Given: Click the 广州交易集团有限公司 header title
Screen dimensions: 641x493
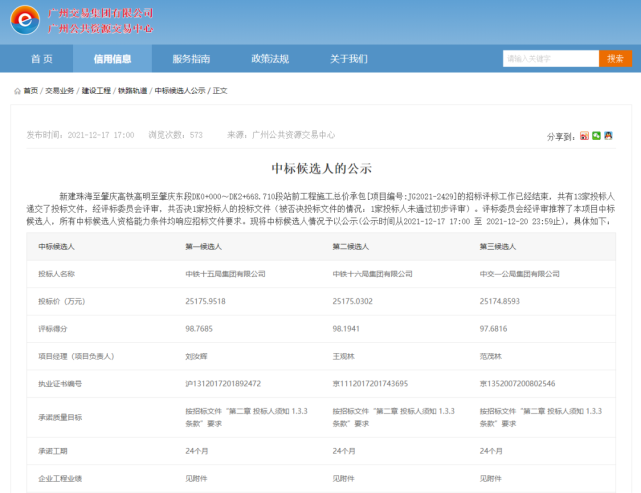Looking at the screenshot, I should (x=100, y=13).
